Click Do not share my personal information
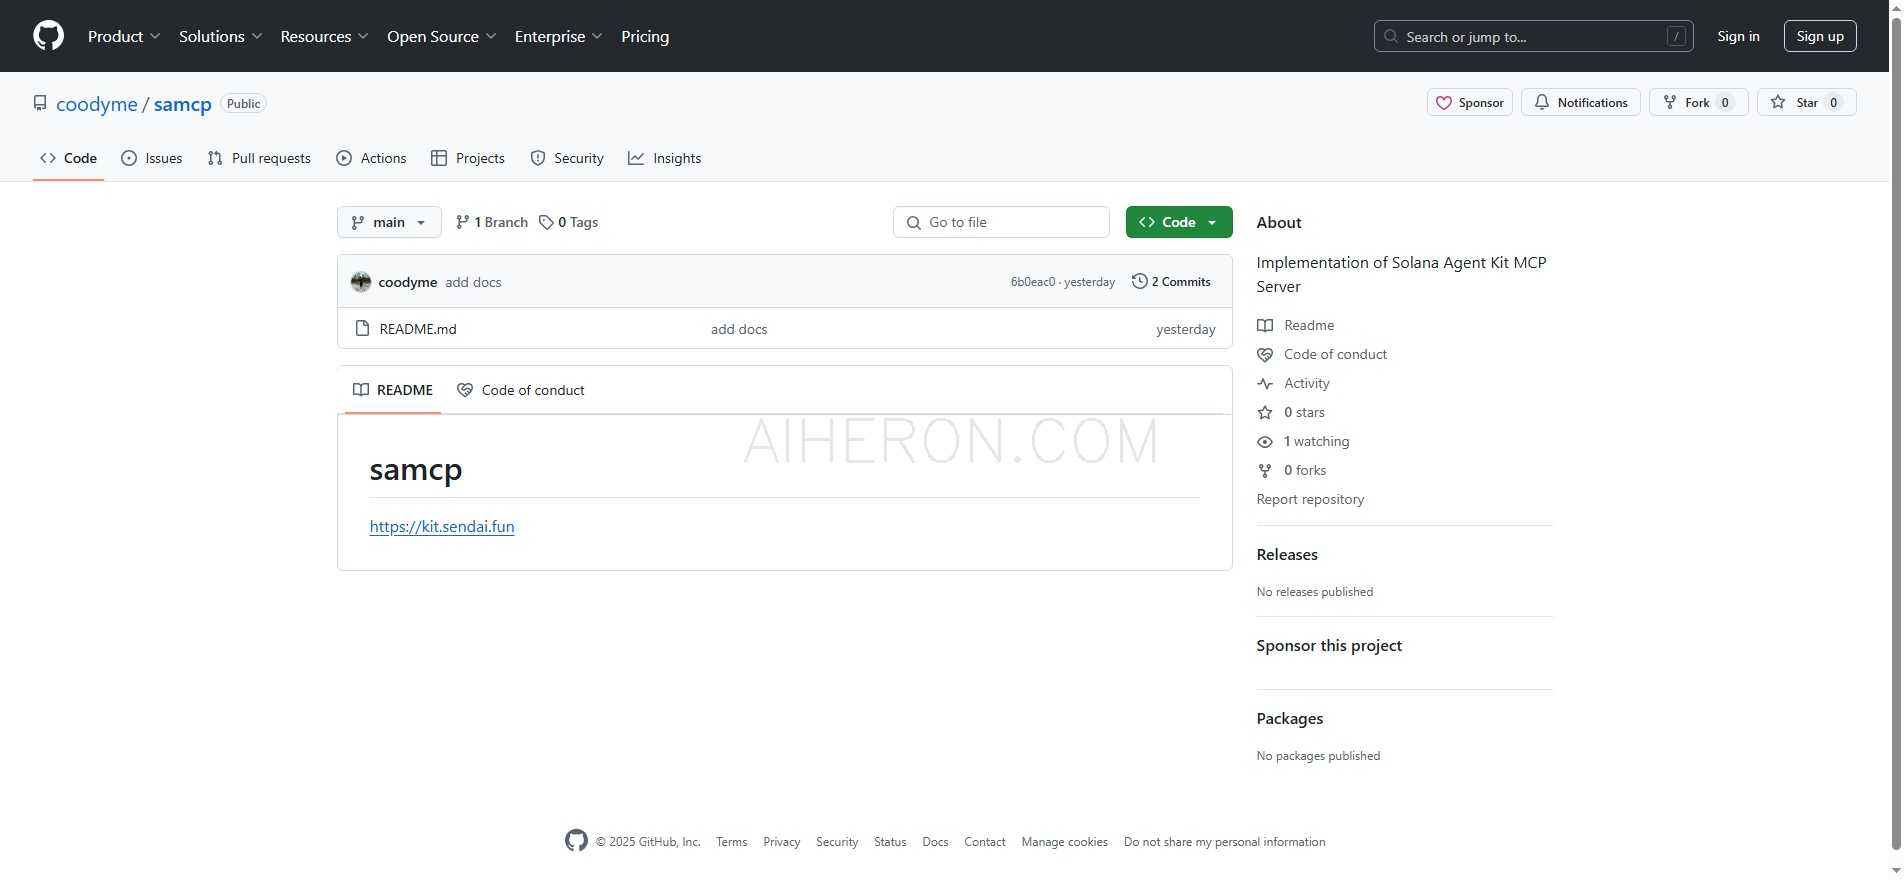 point(1225,842)
